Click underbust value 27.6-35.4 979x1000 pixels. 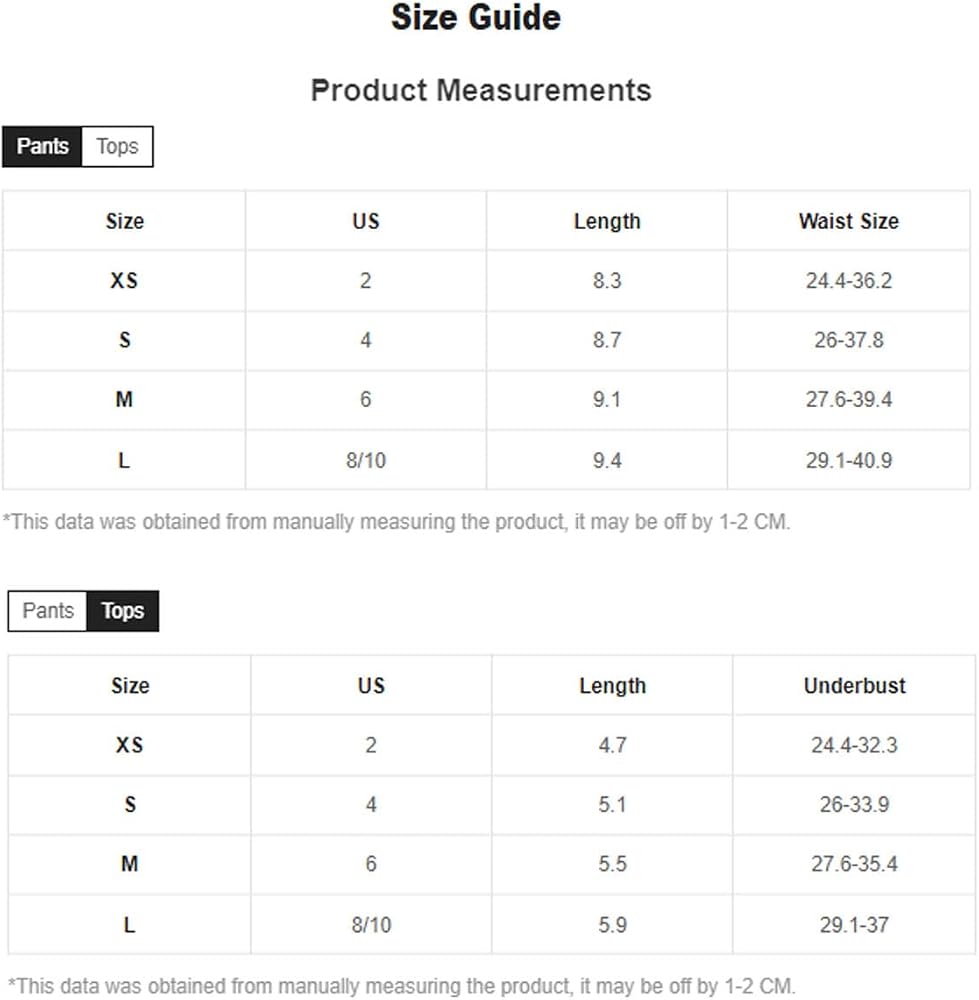[855, 864]
